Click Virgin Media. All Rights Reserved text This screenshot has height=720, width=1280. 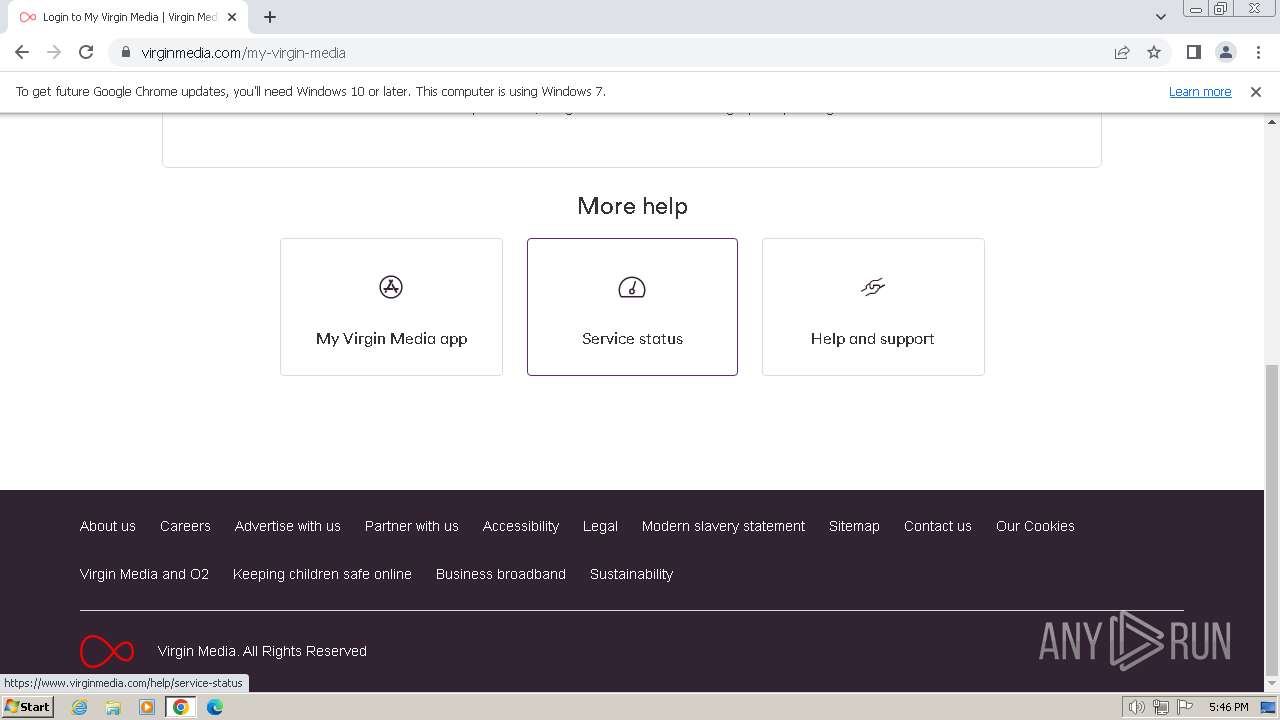click(262, 651)
